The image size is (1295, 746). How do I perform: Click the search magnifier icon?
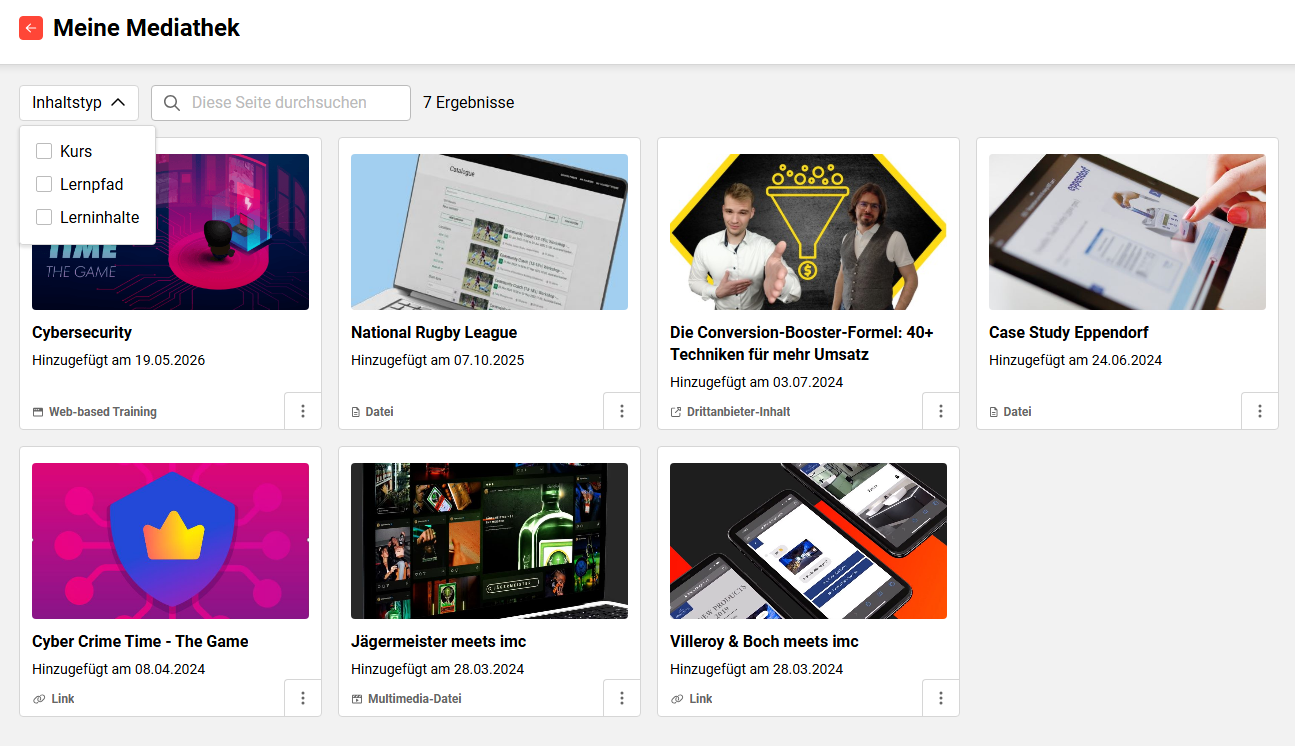pyautogui.click(x=172, y=103)
